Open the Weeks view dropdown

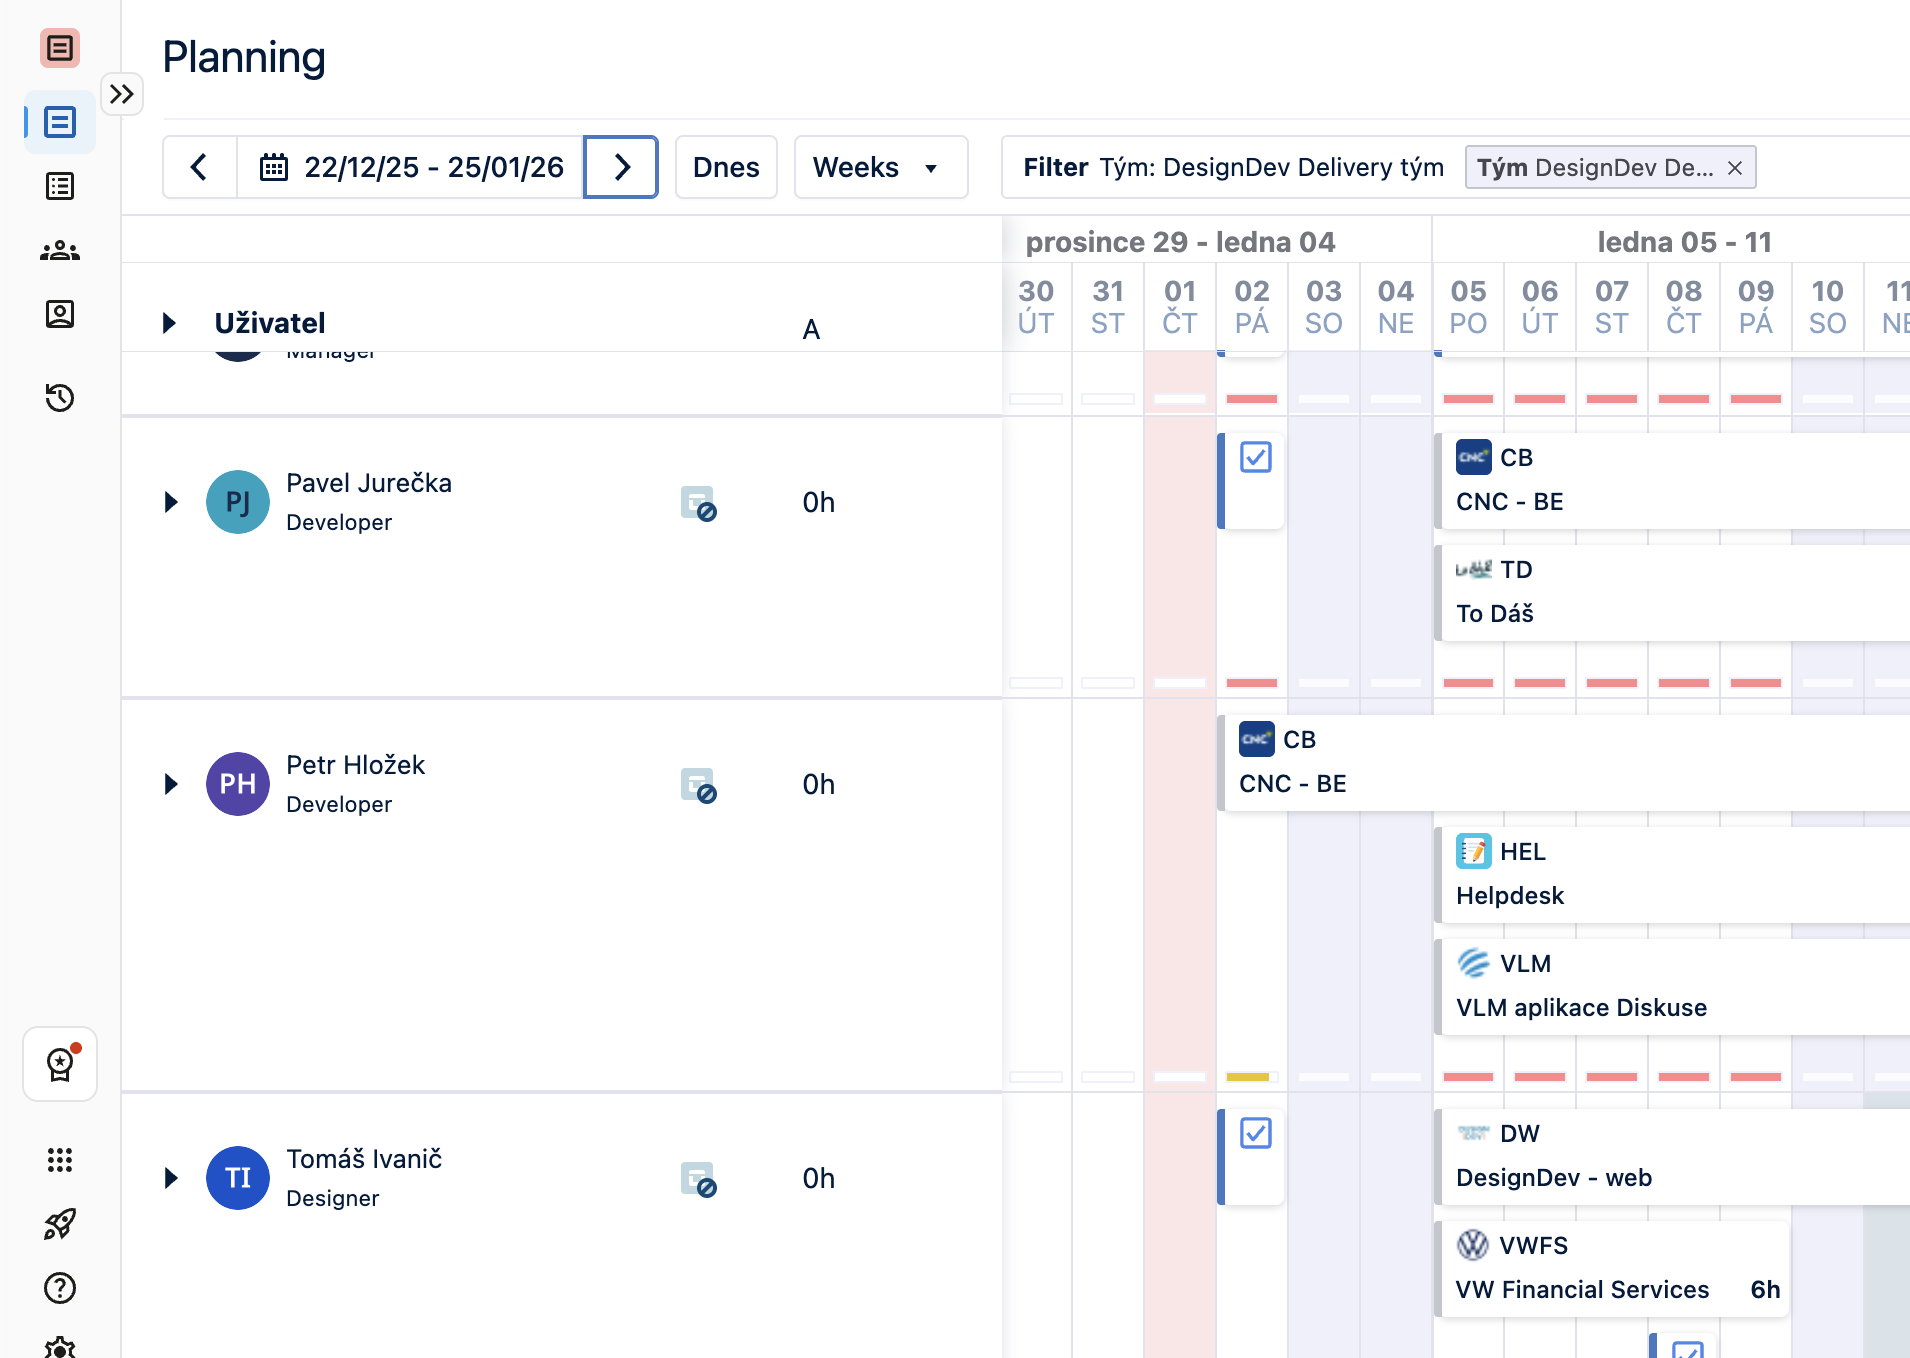point(880,167)
